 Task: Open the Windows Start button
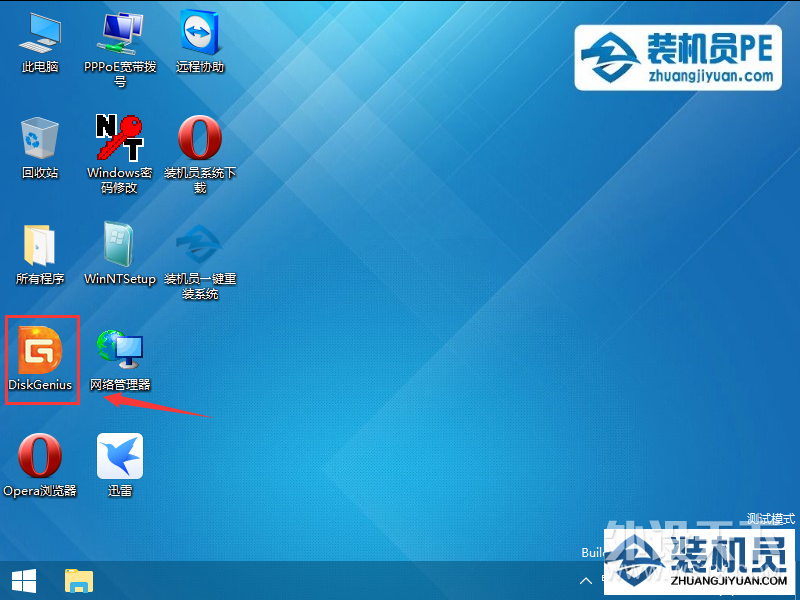tap(24, 581)
